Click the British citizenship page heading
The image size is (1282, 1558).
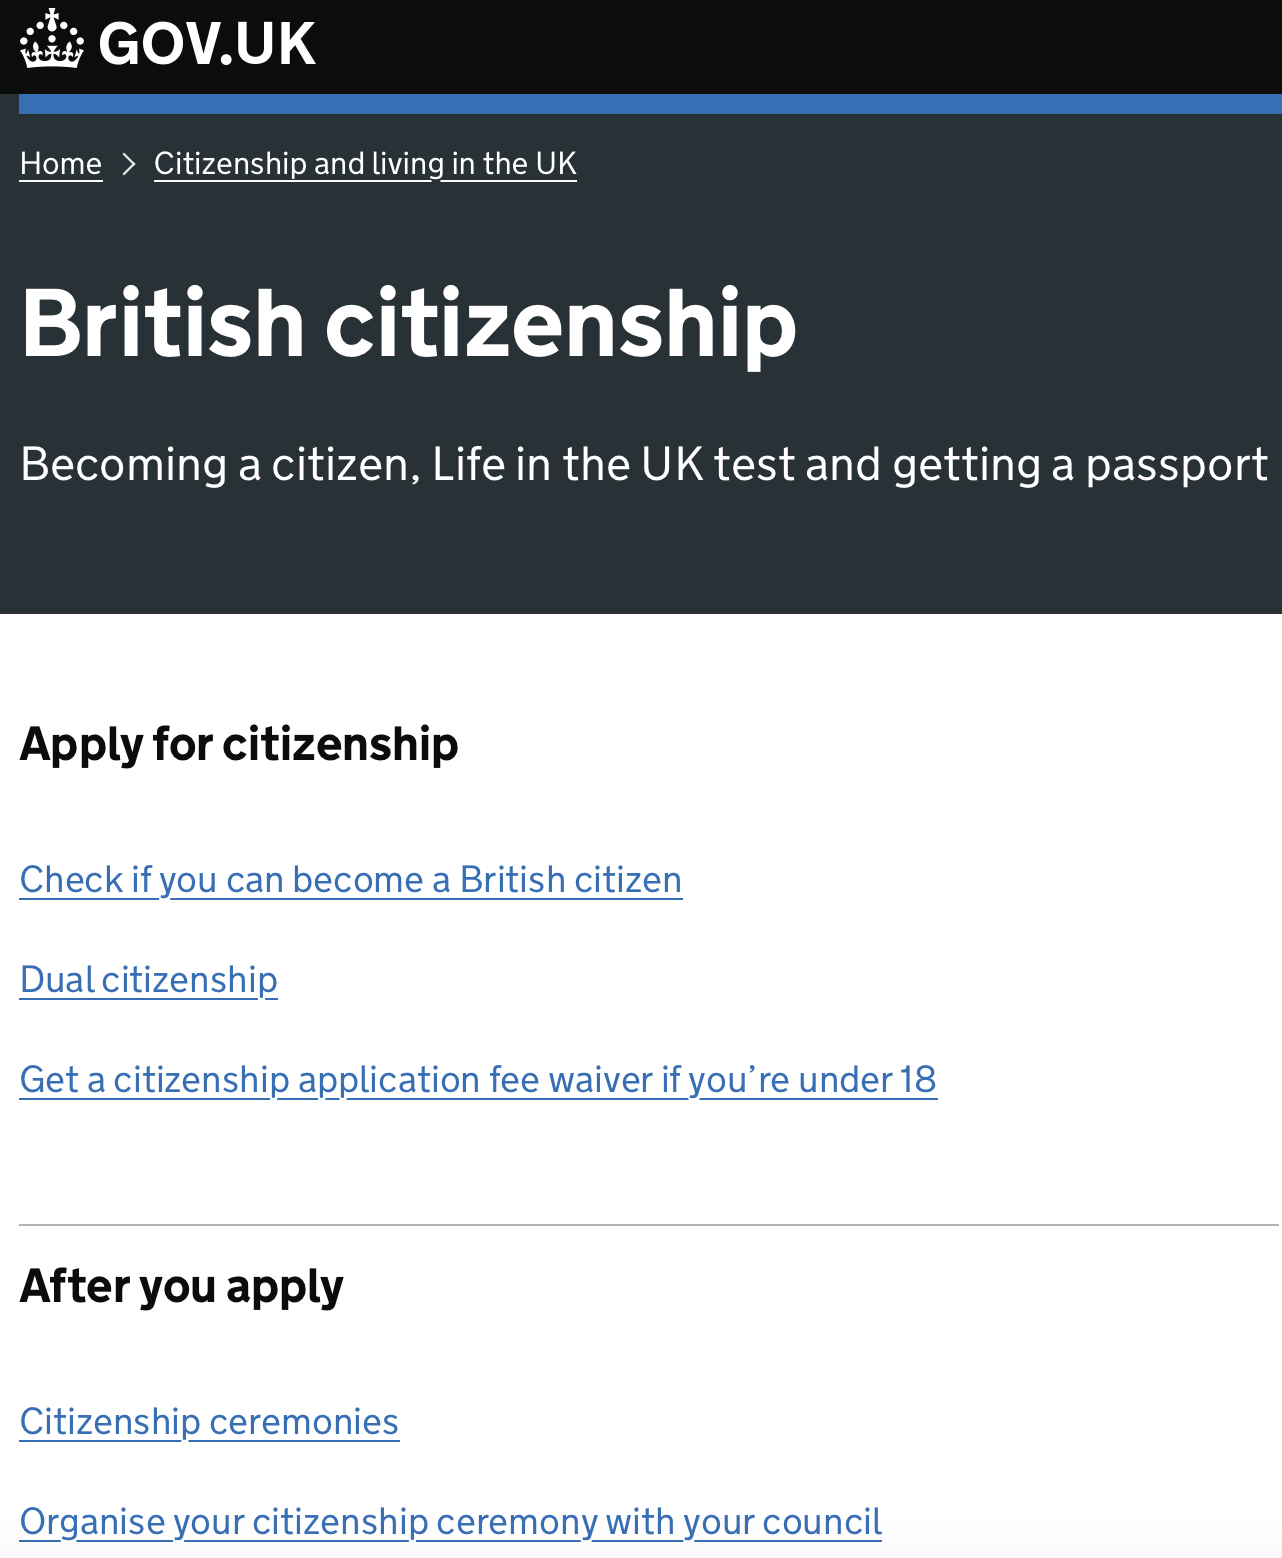point(408,323)
